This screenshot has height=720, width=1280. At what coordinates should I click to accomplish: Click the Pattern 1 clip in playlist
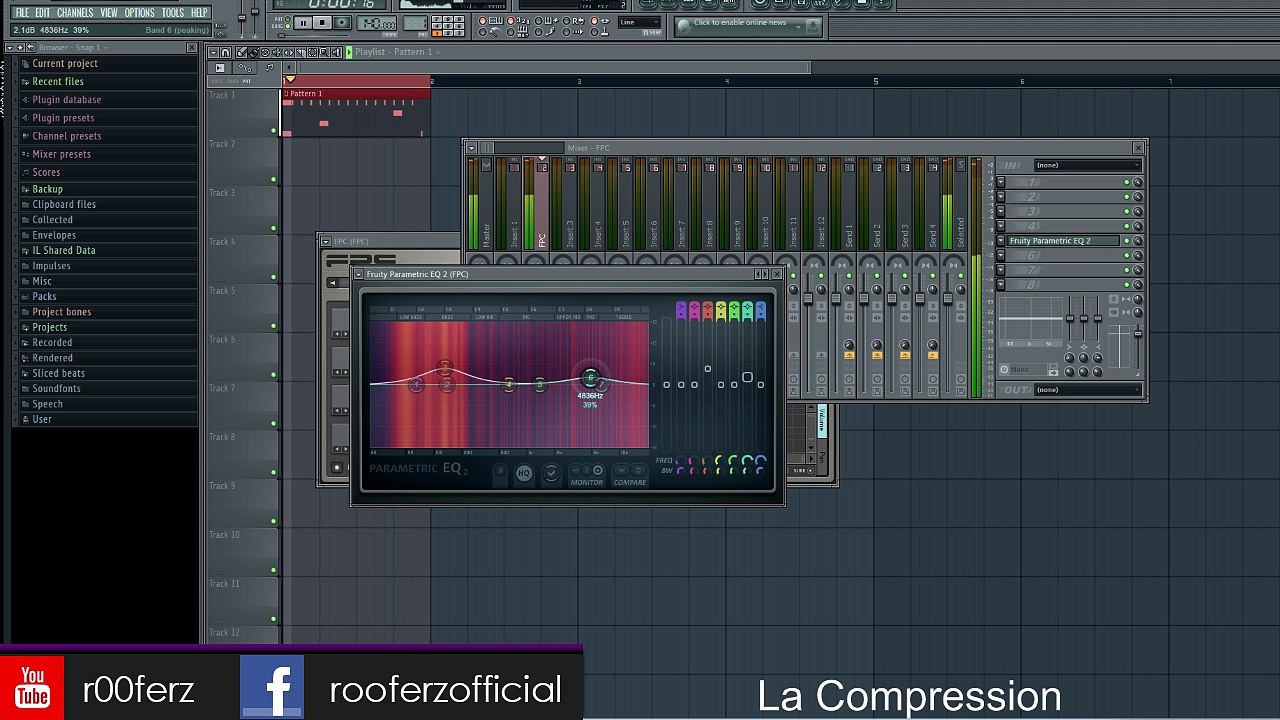click(356, 112)
